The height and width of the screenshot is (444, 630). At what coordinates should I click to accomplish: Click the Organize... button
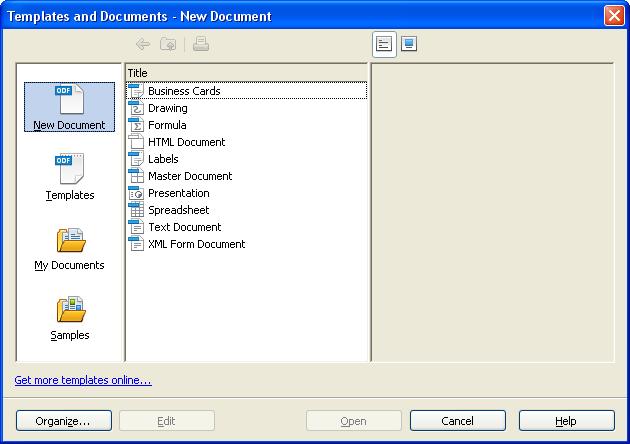click(64, 421)
